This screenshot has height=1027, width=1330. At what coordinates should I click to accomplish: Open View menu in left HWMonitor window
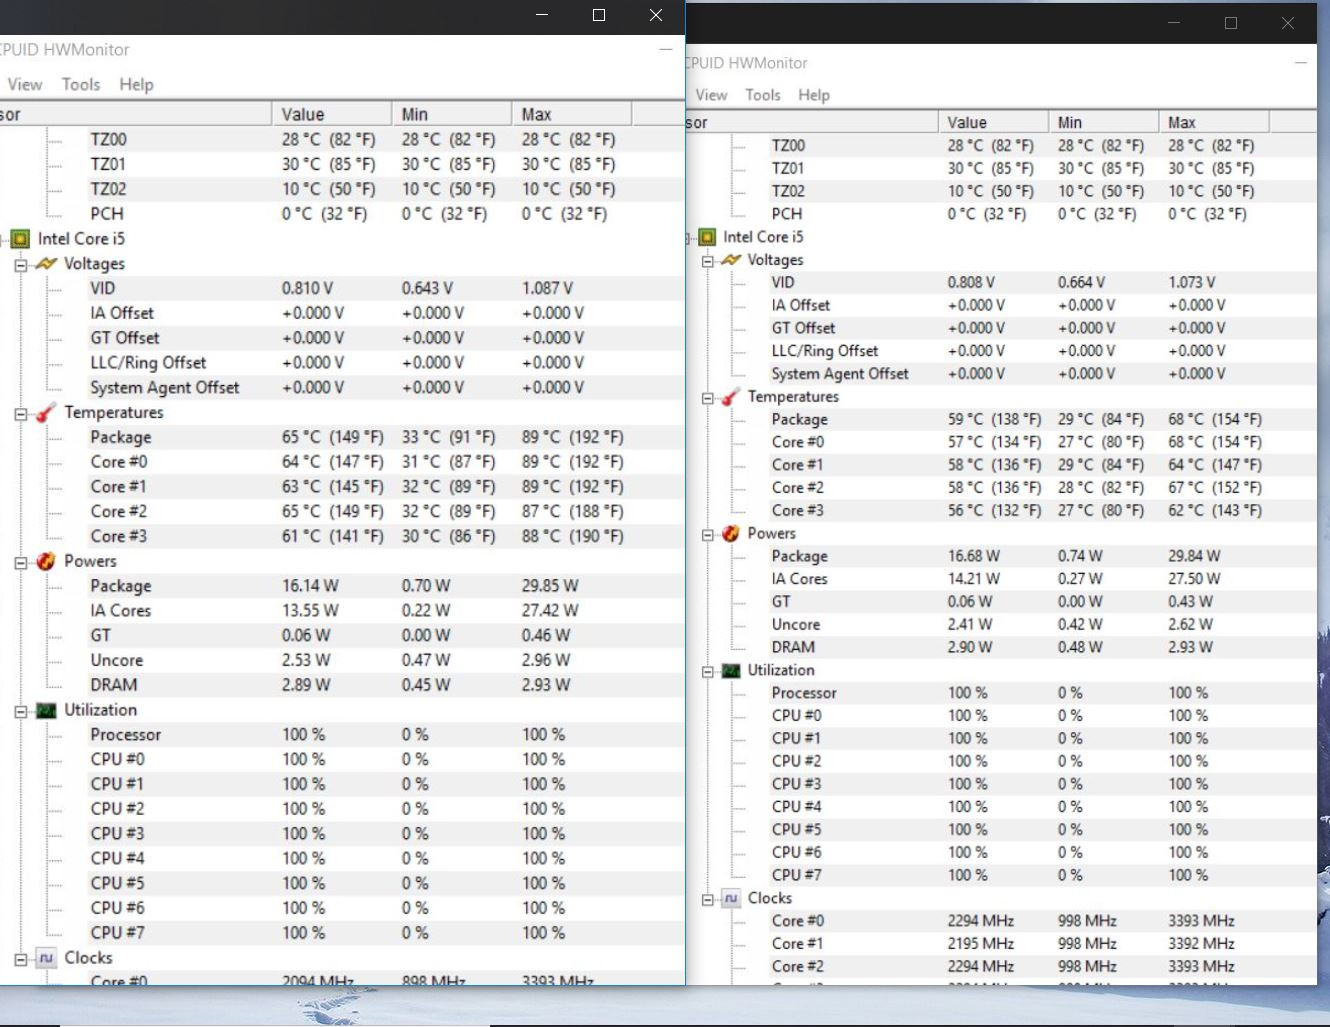pos(25,85)
